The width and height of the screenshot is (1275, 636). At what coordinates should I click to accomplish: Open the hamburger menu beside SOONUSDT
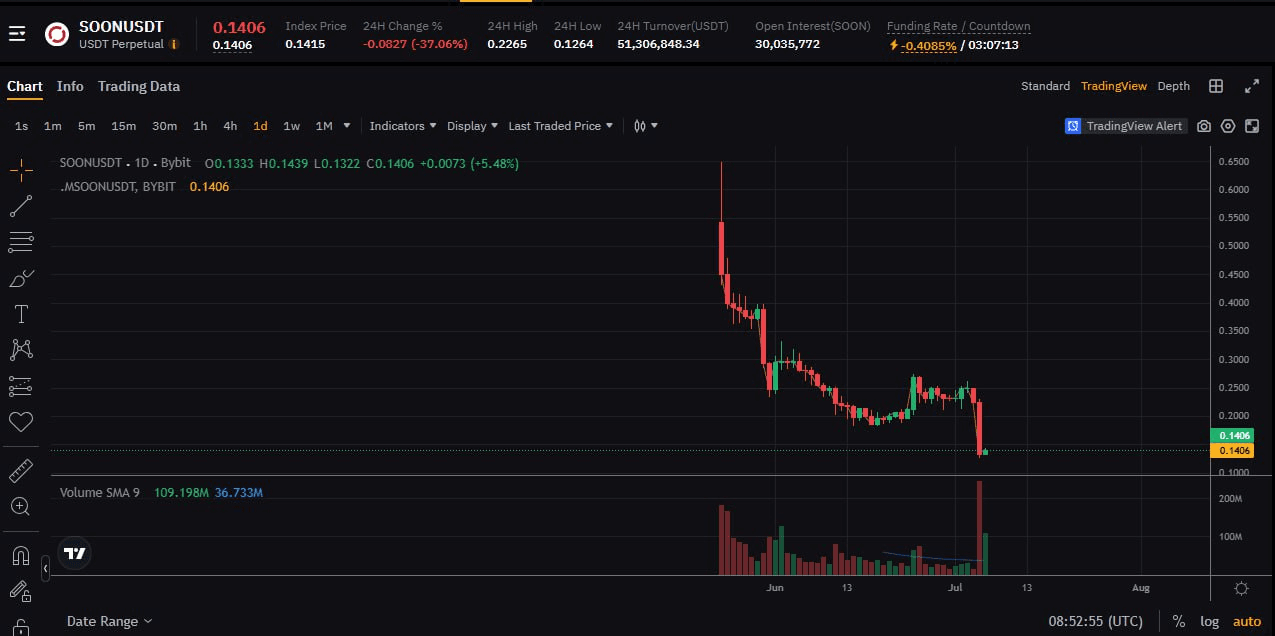click(x=17, y=35)
